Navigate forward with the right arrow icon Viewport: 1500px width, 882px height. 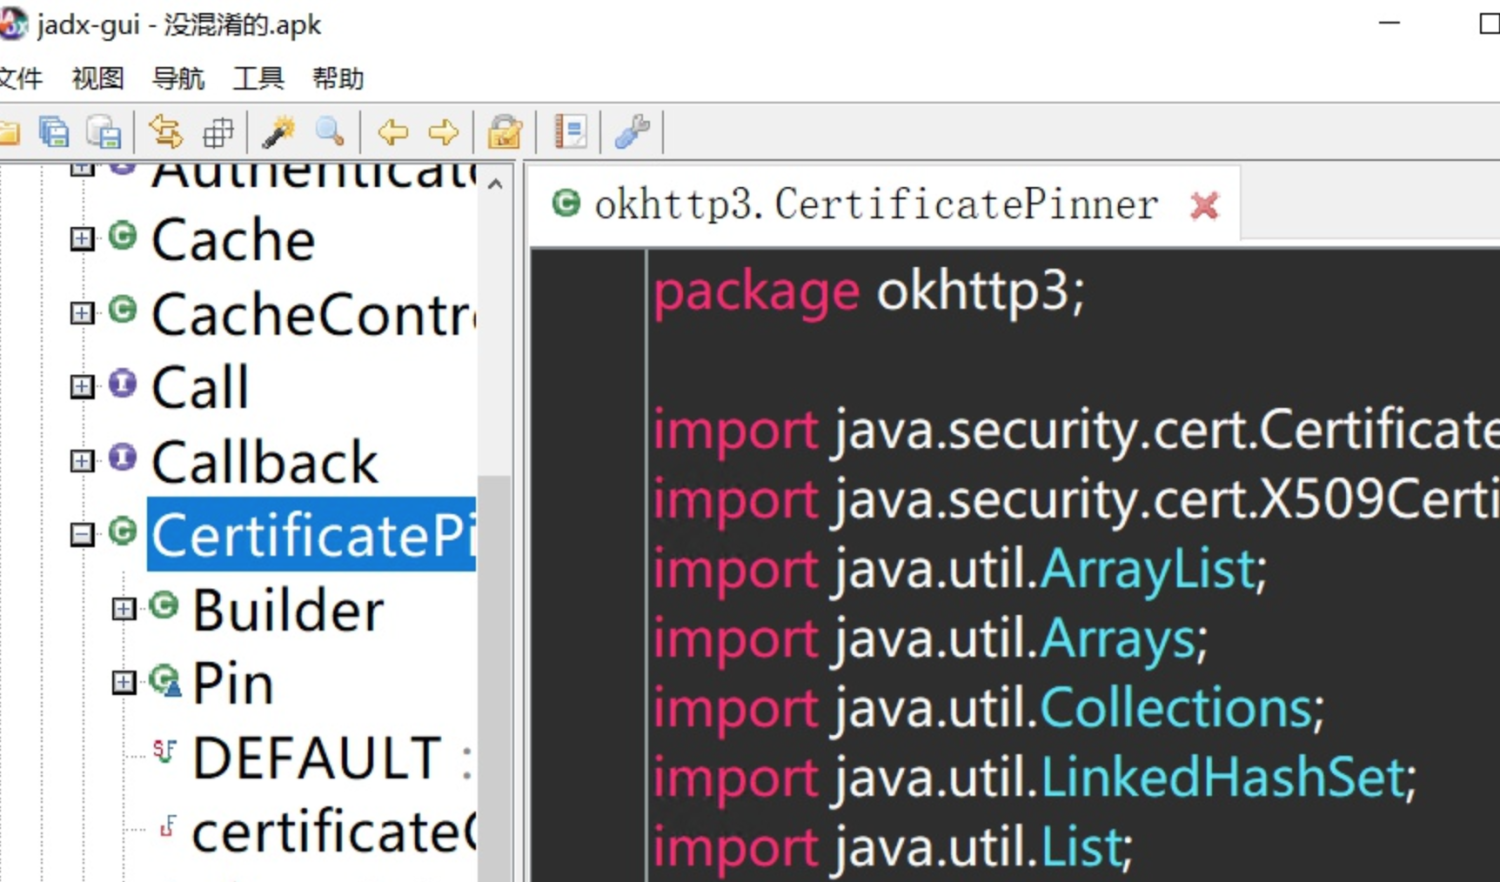point(443,132)
